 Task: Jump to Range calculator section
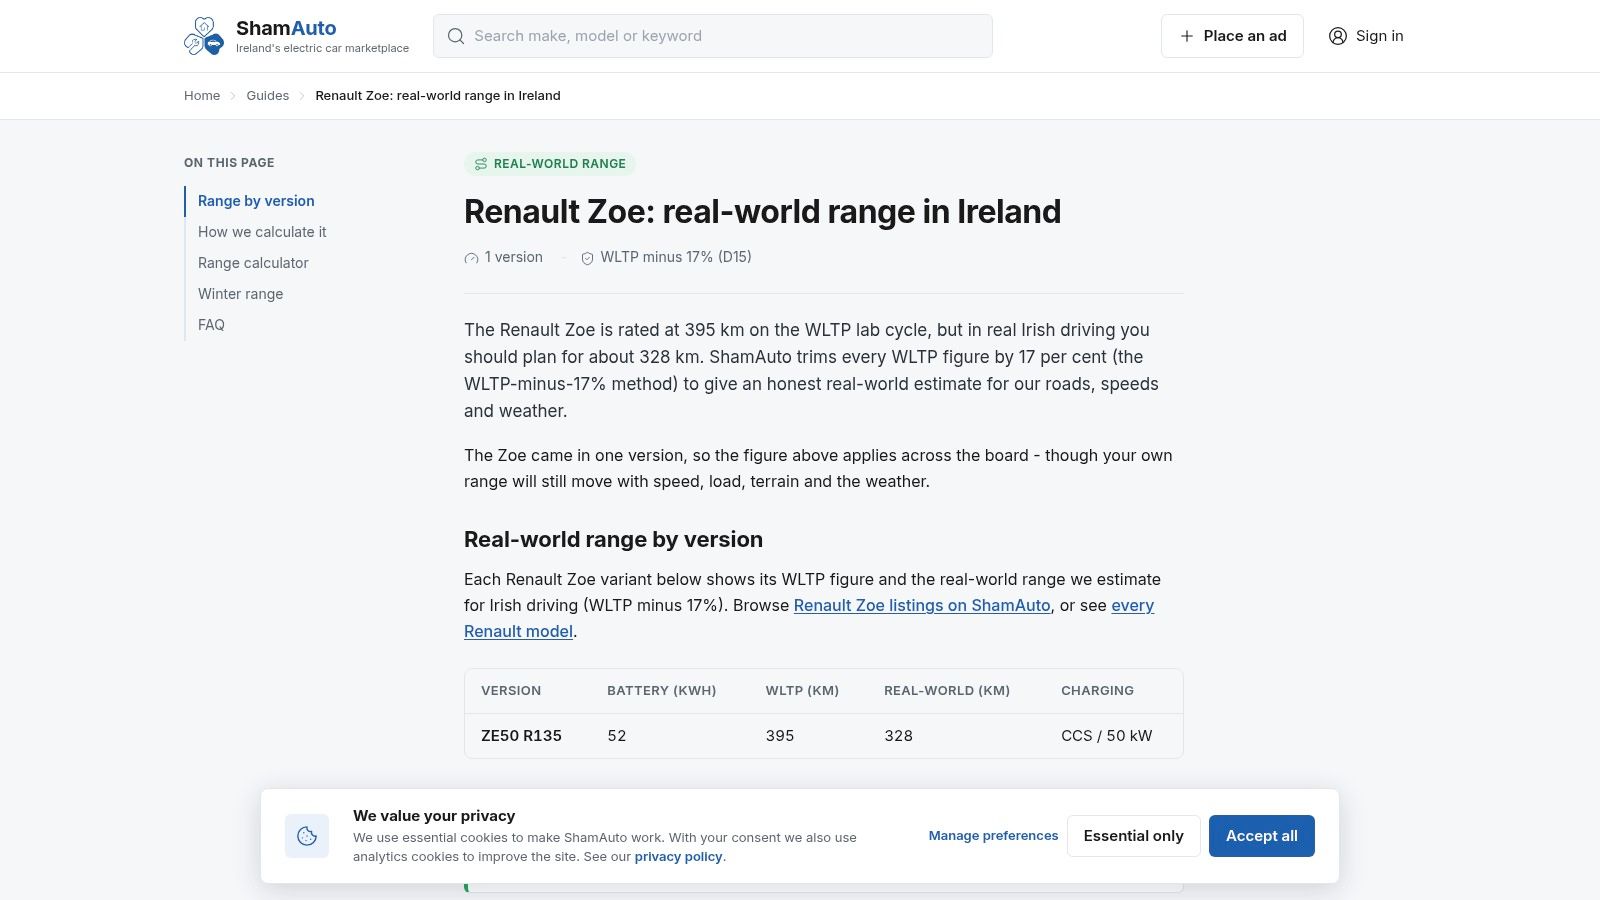pos(253,263)
